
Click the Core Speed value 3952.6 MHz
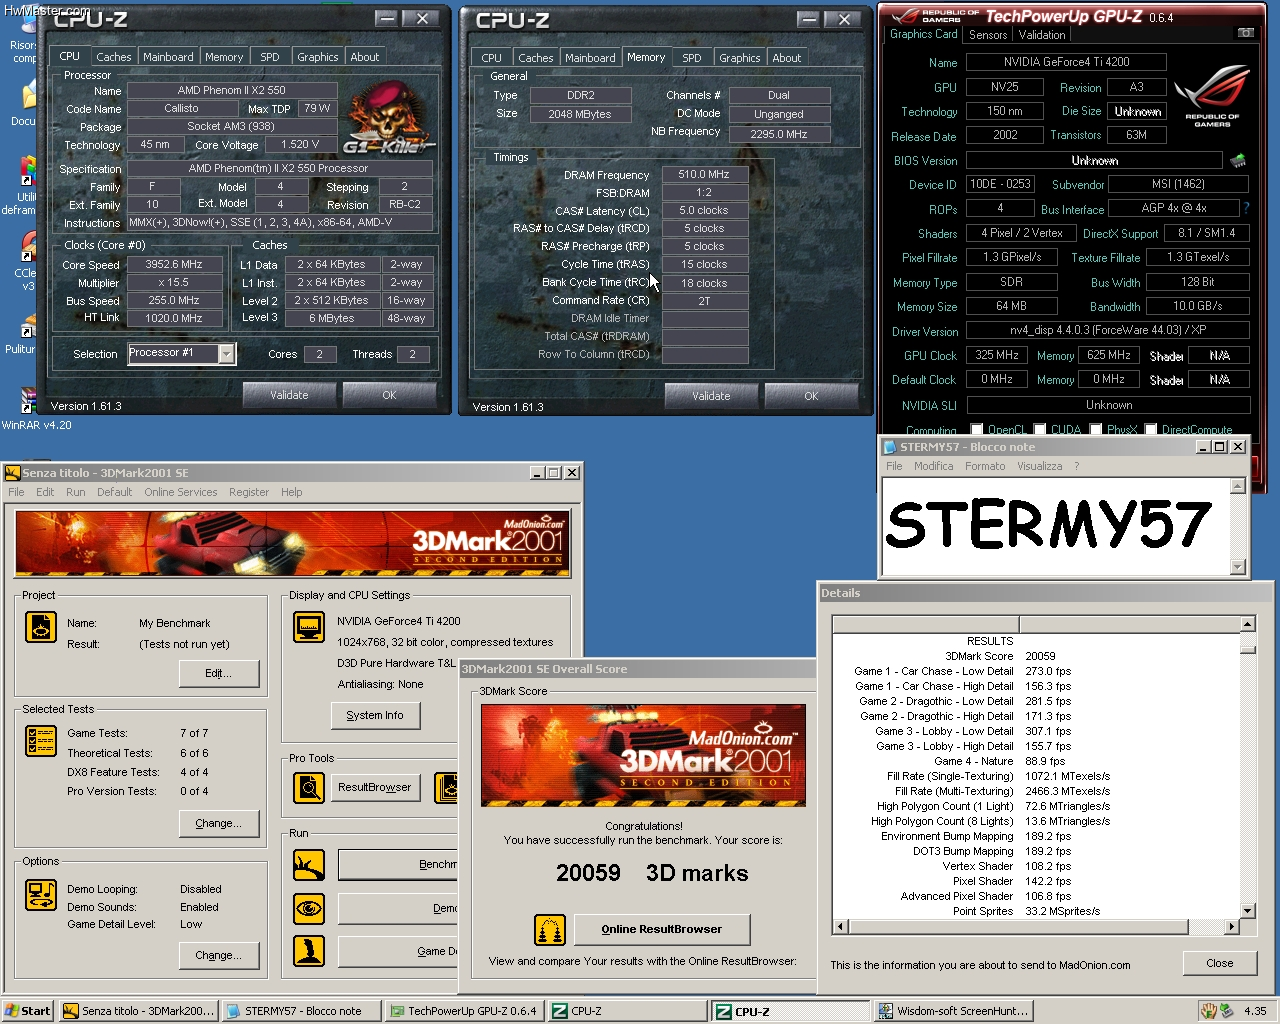[175, 265]
